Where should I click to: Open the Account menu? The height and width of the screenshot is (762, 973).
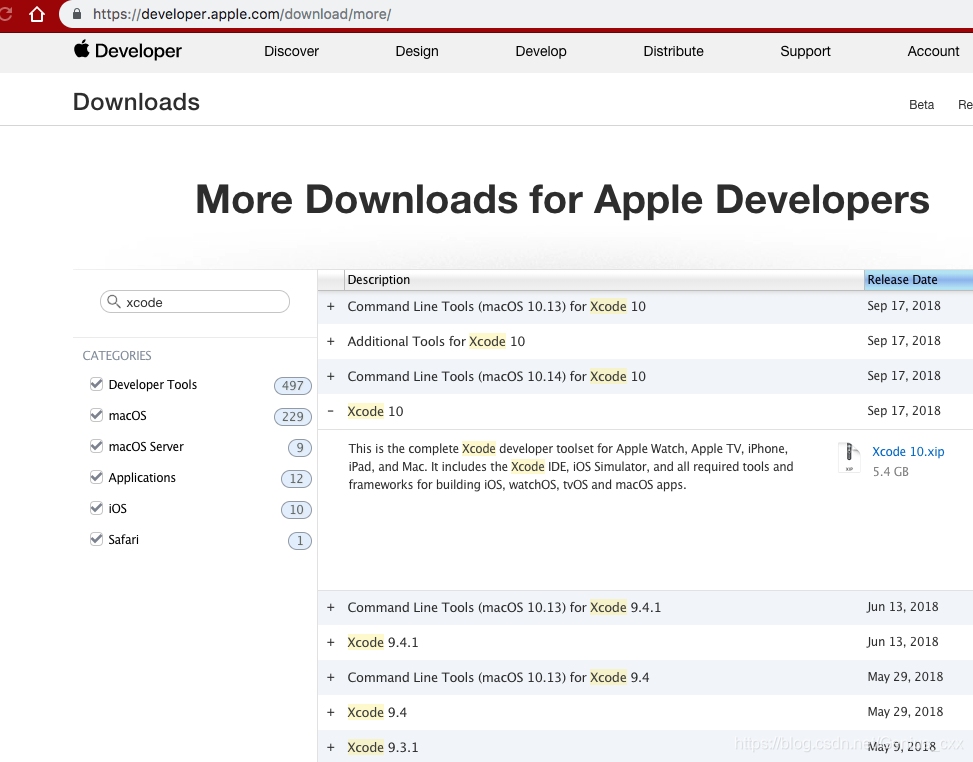(933, 52)
